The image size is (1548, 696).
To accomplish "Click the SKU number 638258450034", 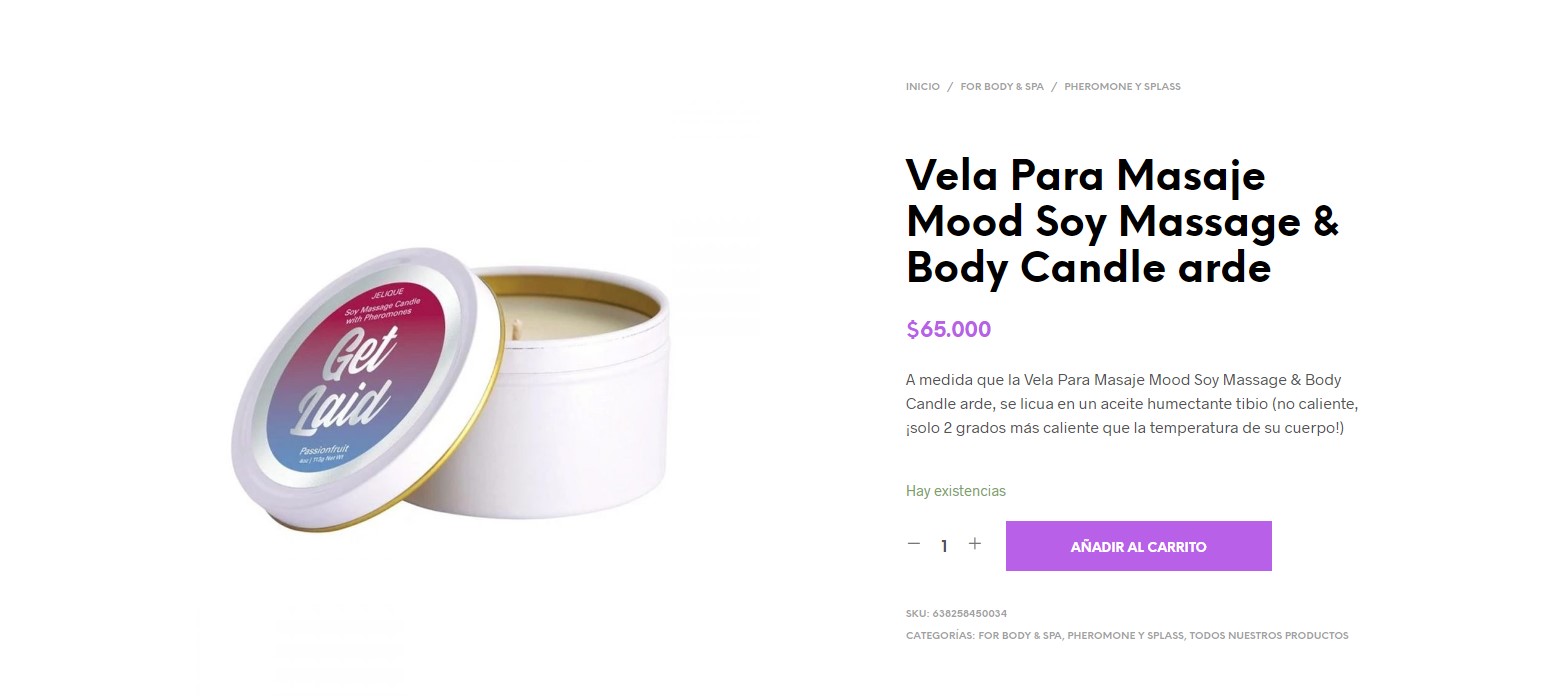I will pos(969,614).
